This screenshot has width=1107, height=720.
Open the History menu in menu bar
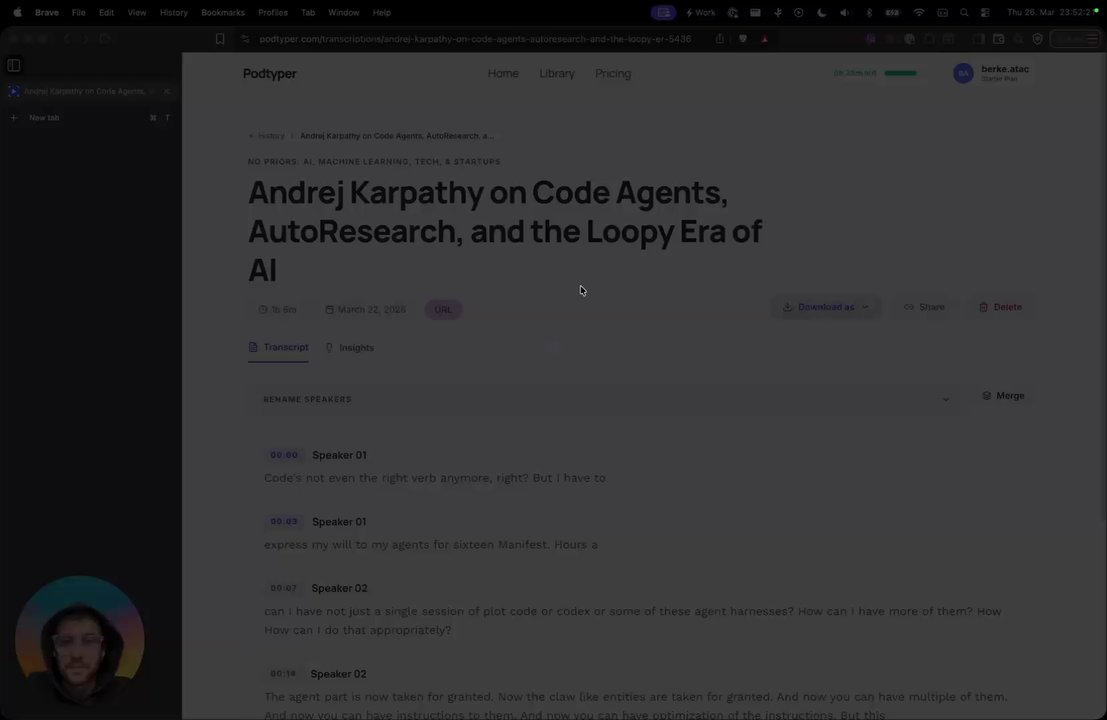[x=174, y=13]
